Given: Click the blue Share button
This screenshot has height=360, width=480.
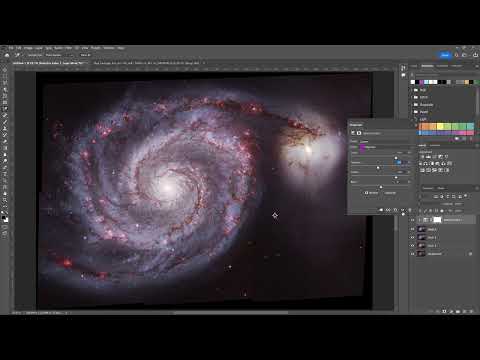Looking at the screenshot, I should click(445, 55).
